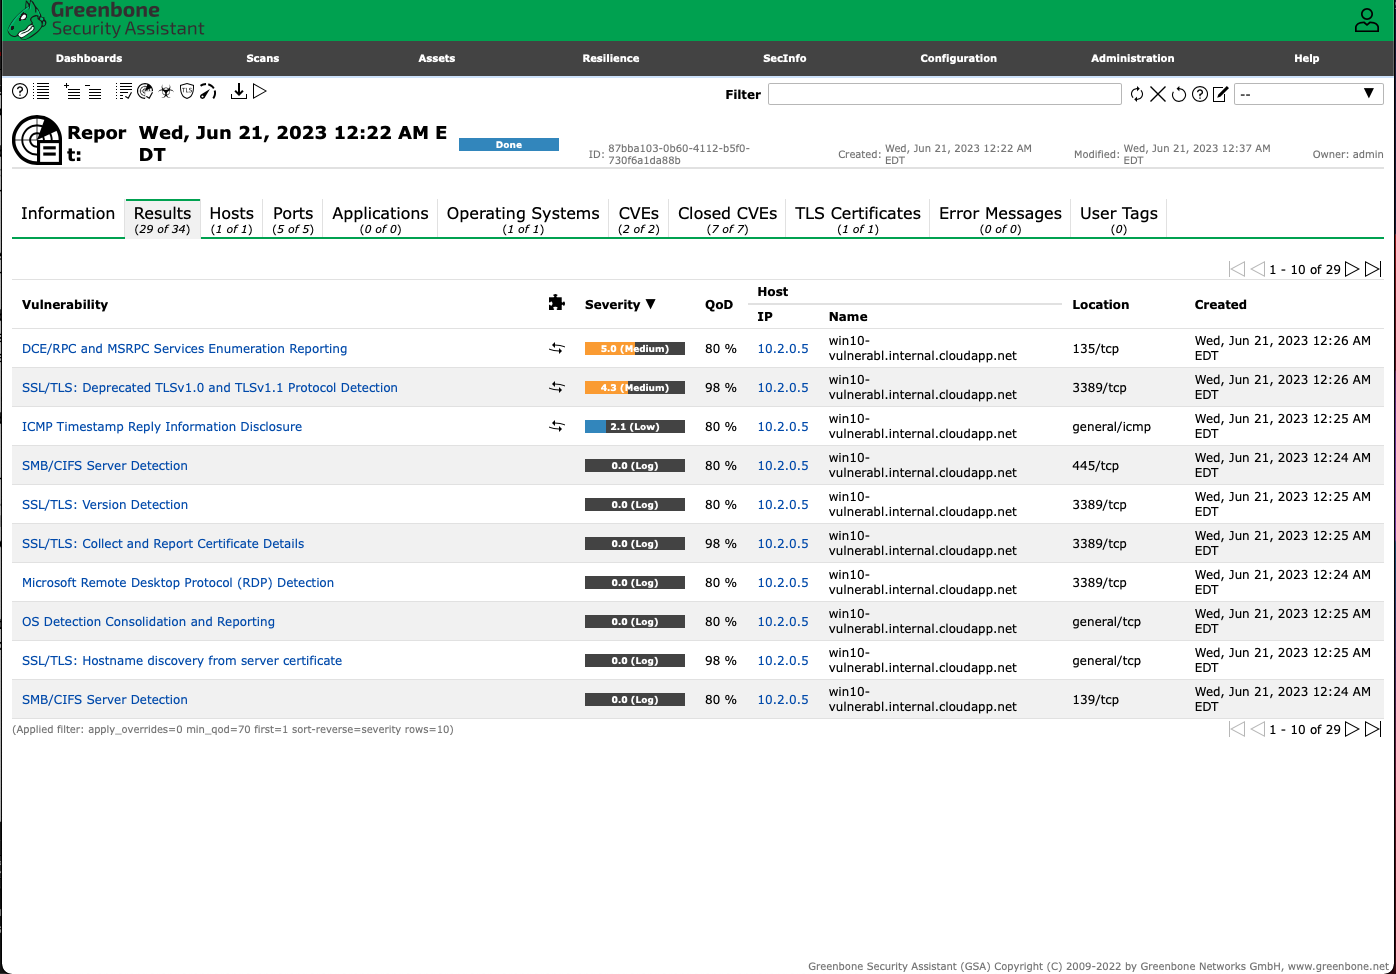Remove report contents from assets icon
This screenshot has width=1396, height=974.
[x=93, y=91]
